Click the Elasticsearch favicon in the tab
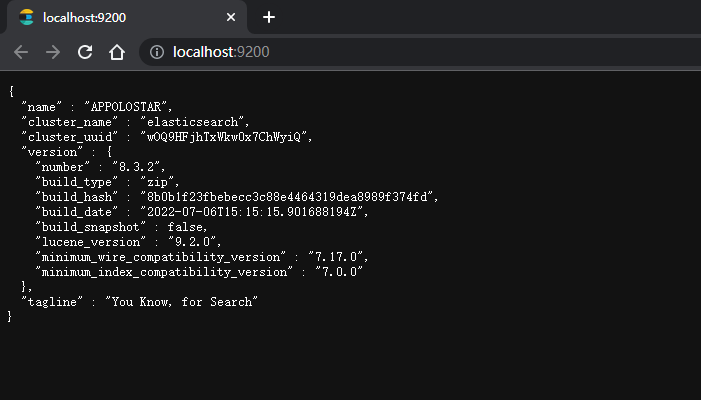701x400 pixels. [27, 17]
